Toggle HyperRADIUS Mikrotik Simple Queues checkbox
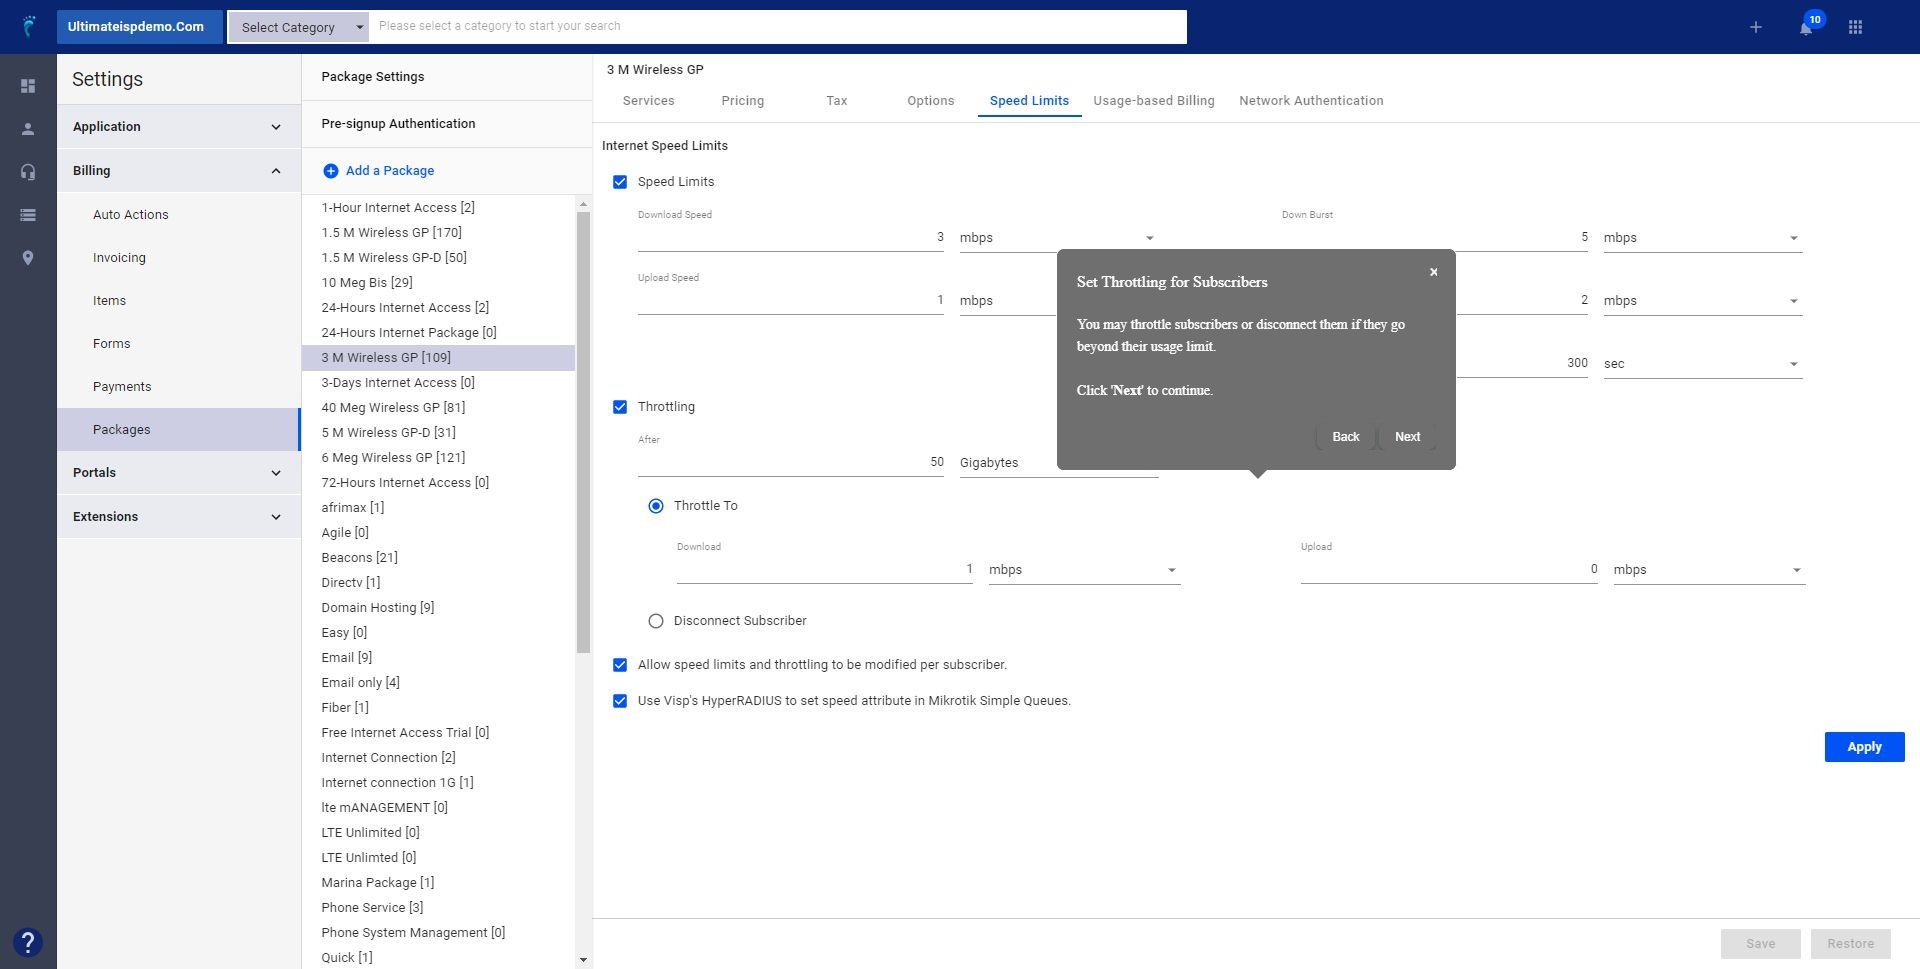This screenshot has height=969, width=1920. (x=620, y=701)
